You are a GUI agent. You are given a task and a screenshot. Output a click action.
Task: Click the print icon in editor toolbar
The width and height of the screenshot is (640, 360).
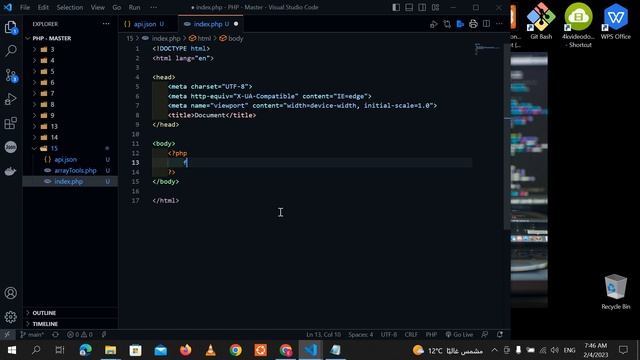(473, 24)
